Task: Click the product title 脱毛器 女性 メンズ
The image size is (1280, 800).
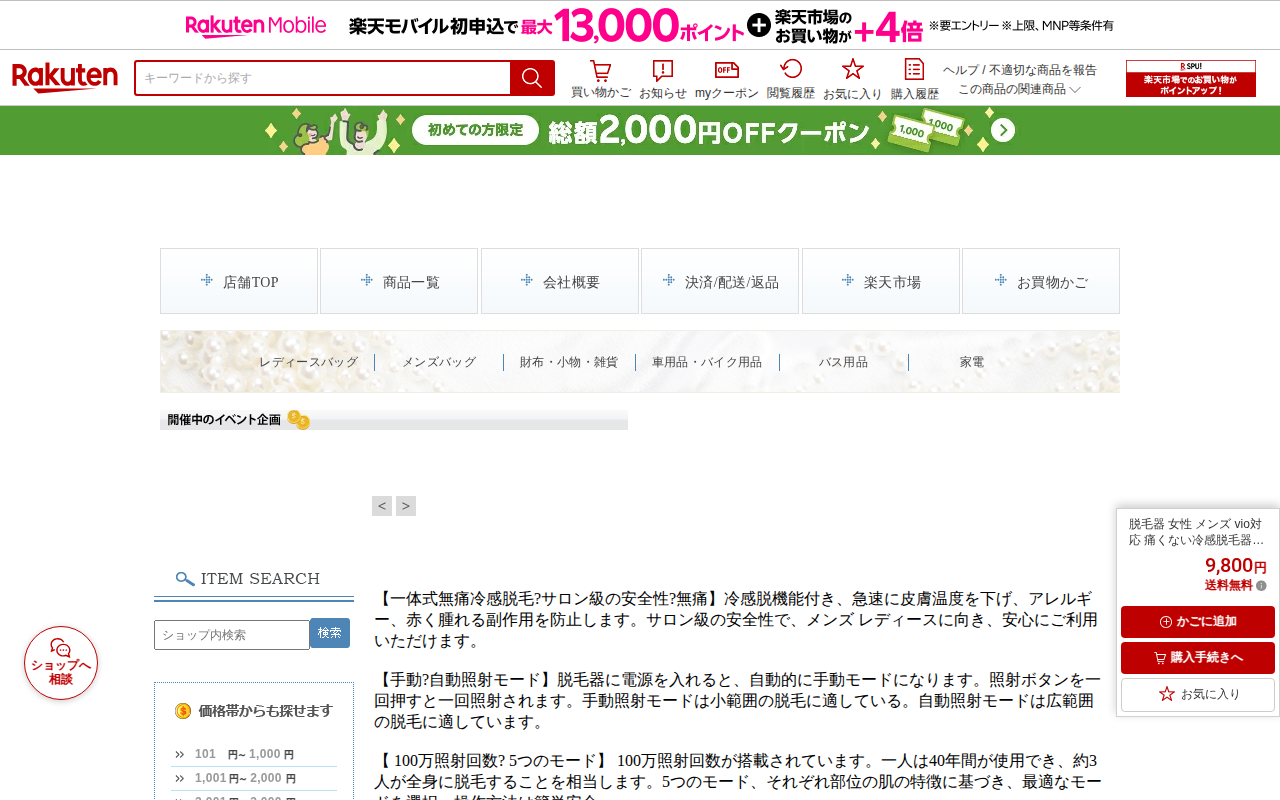Action: [x=1196, y=532]
